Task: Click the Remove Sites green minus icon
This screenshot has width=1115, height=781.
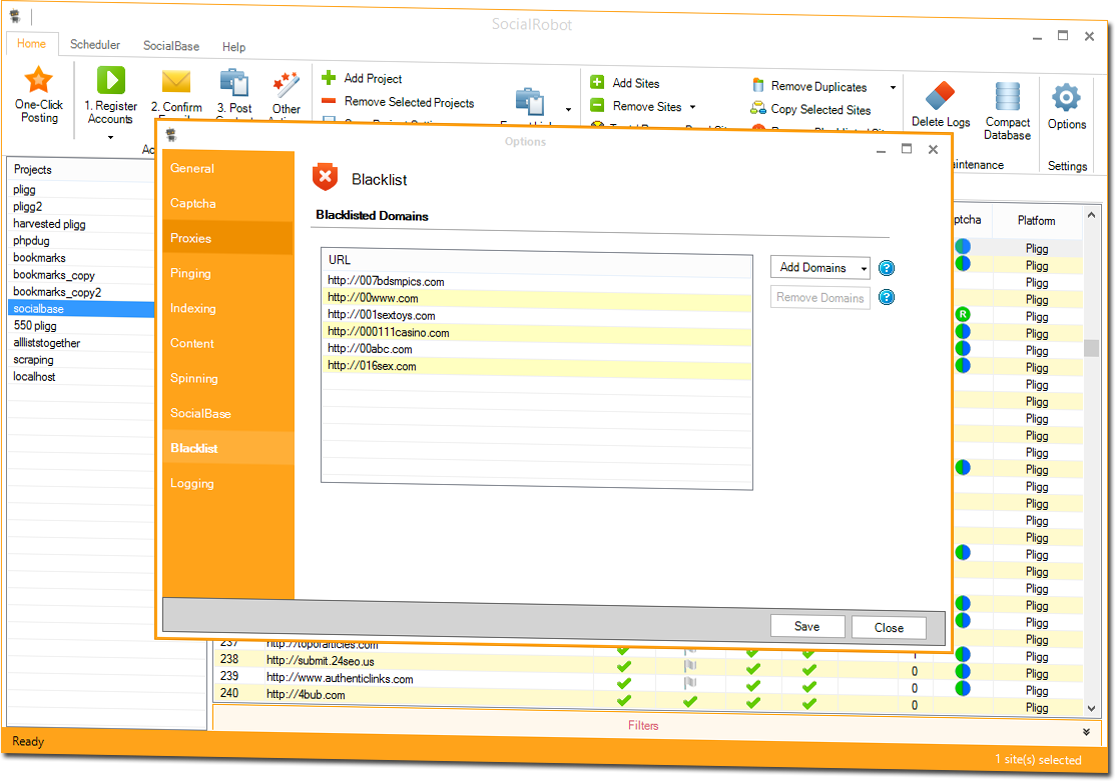Action: pyautogui.click(x=597, y=105)
